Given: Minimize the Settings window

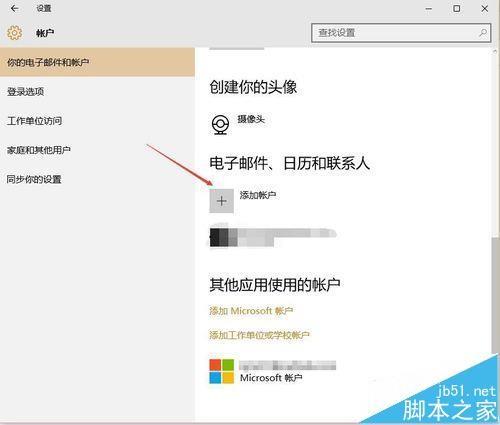Looking at the screenshot, I should point(429,9).
